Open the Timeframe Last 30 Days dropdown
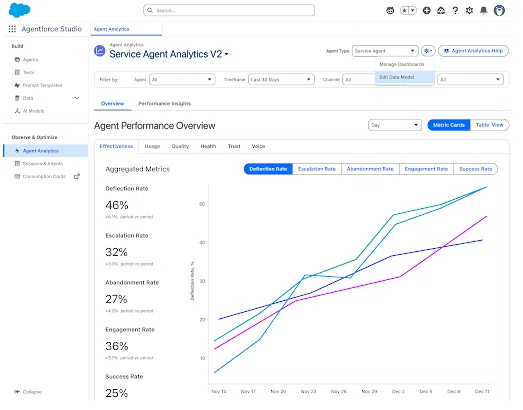This screenshot has height=410, width=523. pyautogui.click(x=281, y=80)
